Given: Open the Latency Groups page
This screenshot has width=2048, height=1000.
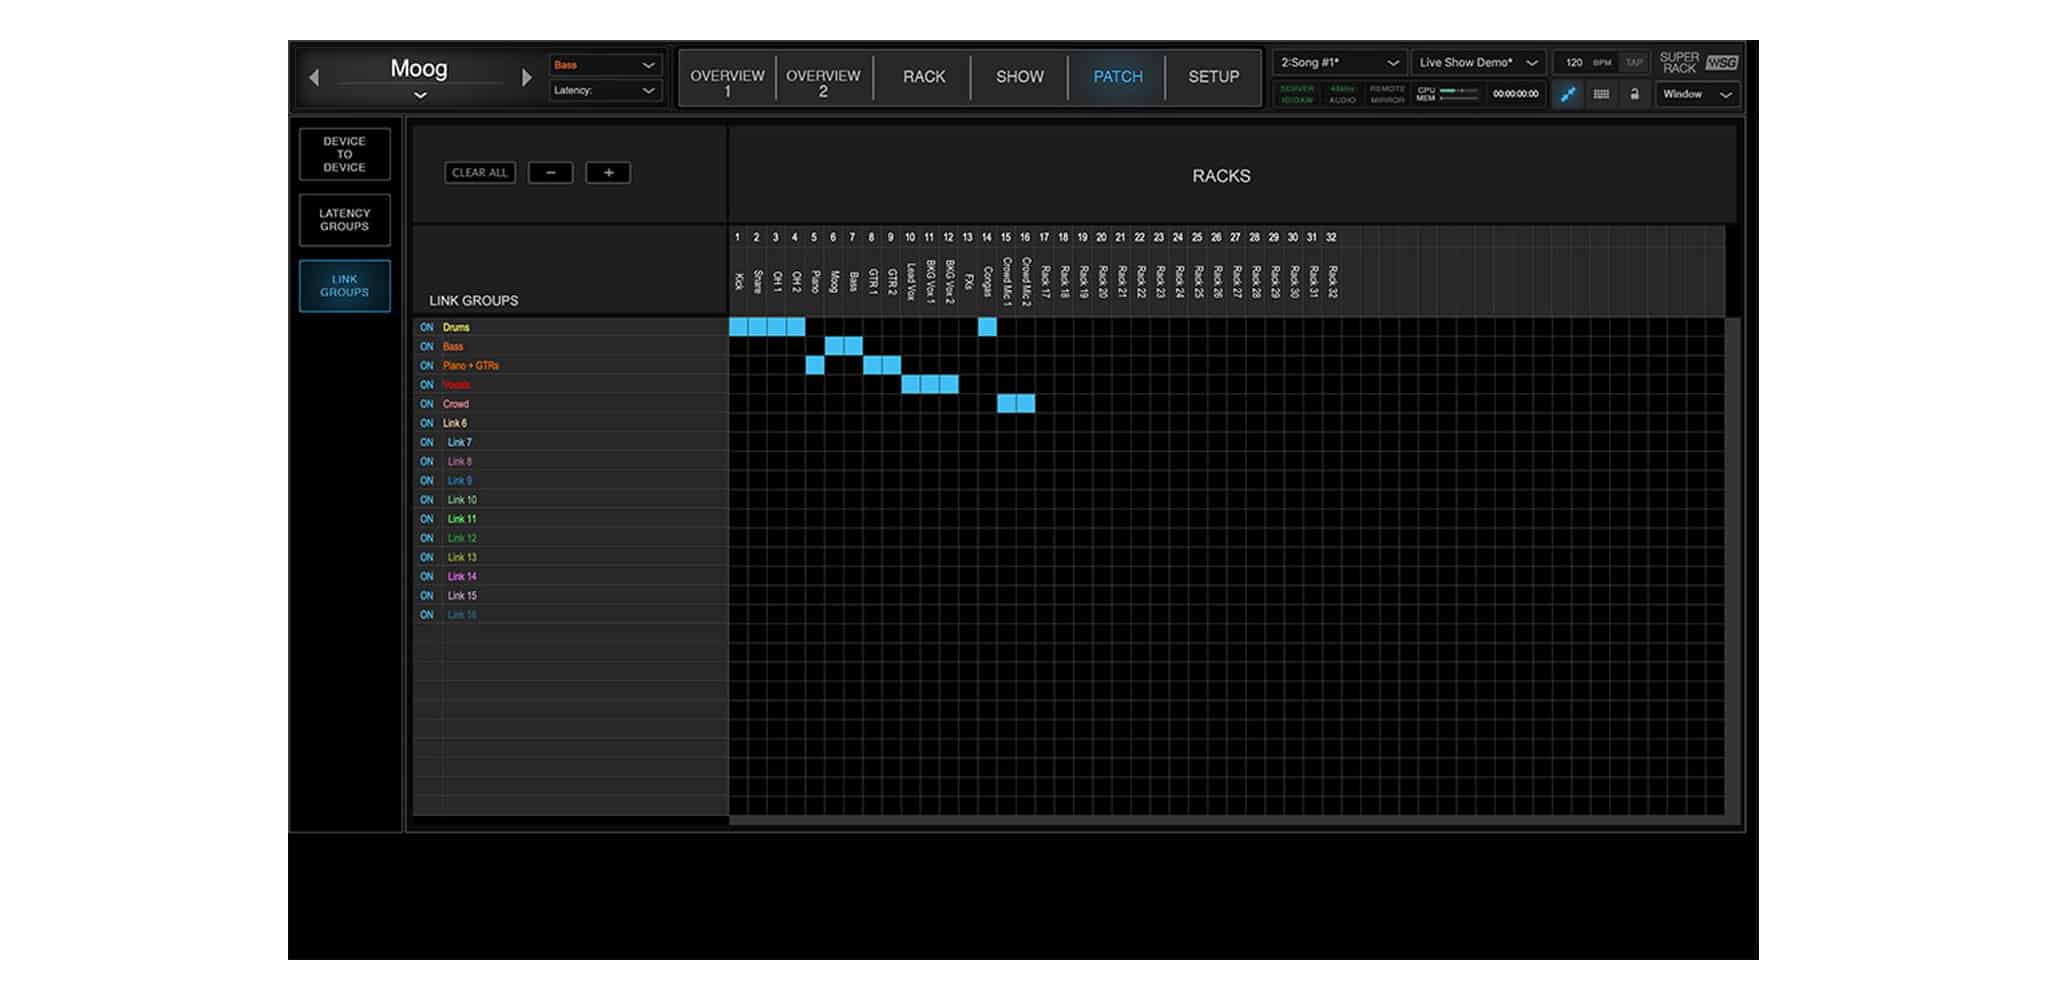Looking at the screenshot, I should click(x=345, y=220).
